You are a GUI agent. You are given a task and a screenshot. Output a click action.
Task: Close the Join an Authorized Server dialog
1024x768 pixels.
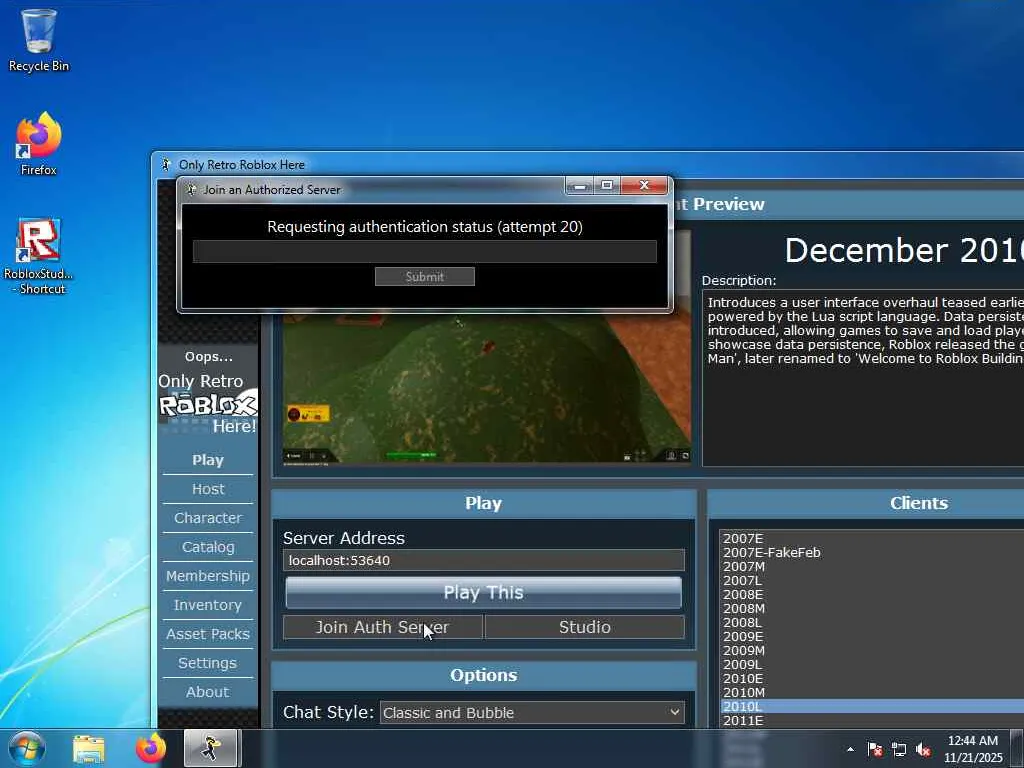click(644, 186)
